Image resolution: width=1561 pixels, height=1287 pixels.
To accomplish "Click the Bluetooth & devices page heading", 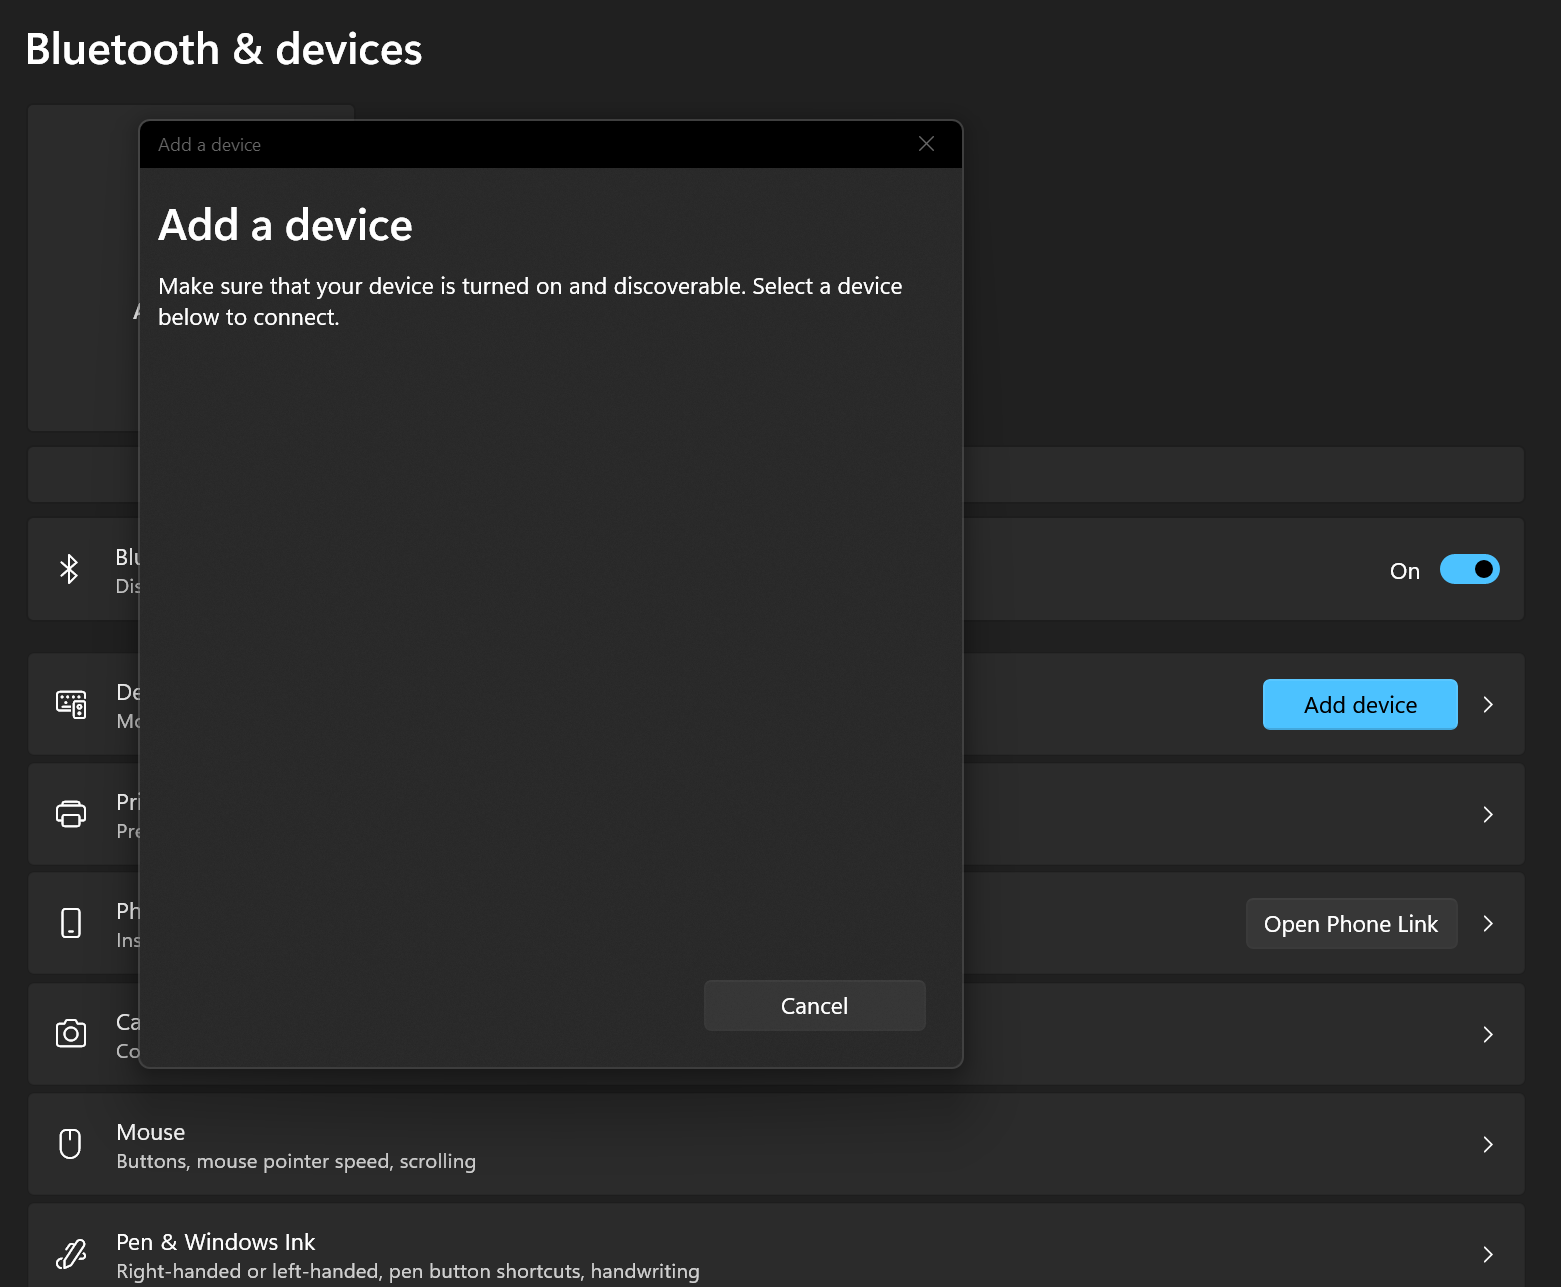I will [x=224, y=49].
